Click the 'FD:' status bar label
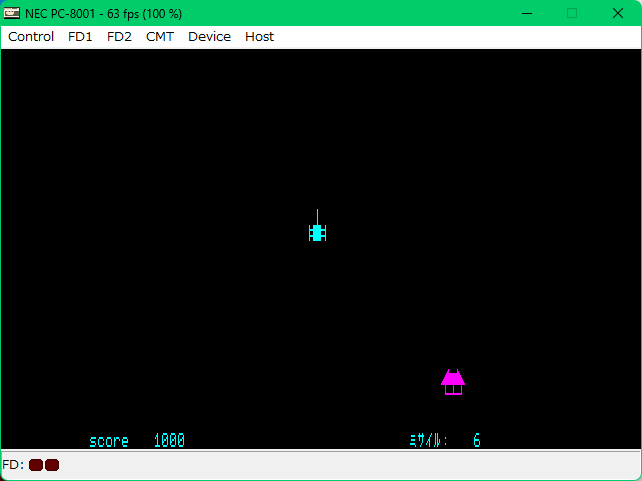The width and height of the screenshot is (642, 481). pos(13,465)
